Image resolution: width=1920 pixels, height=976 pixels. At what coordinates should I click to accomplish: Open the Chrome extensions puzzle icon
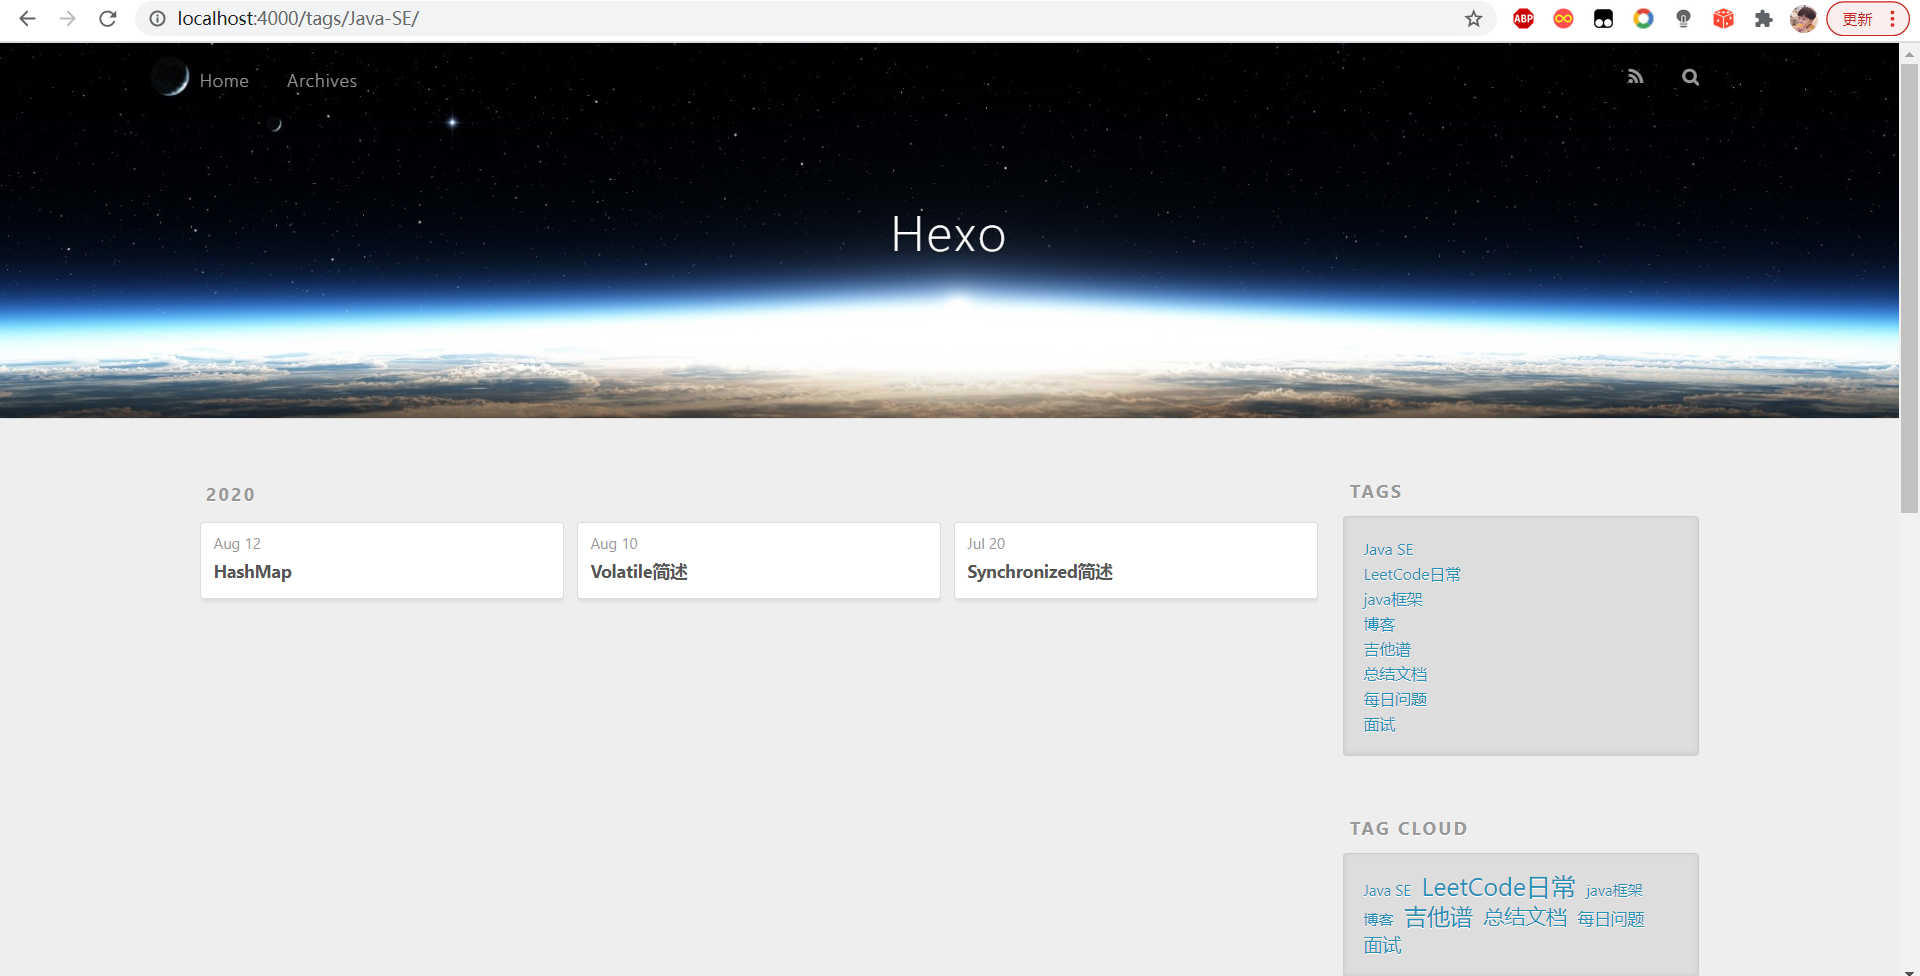click(x=1763, y=19)
